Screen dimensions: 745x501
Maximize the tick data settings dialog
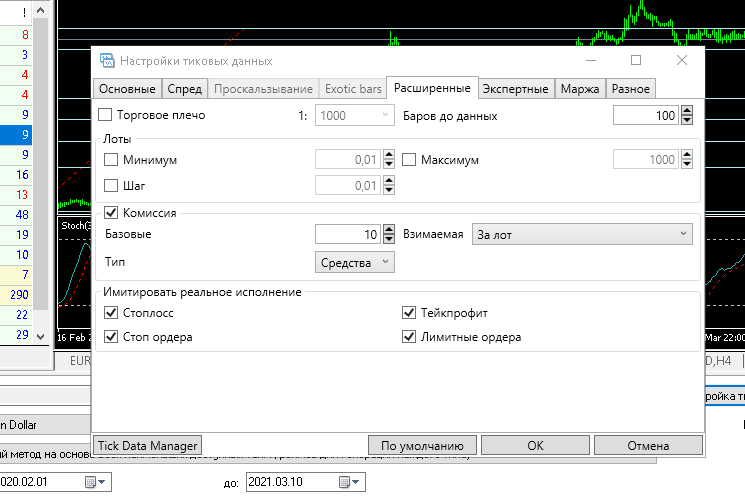pyautogui.click(x=636, y=60)
